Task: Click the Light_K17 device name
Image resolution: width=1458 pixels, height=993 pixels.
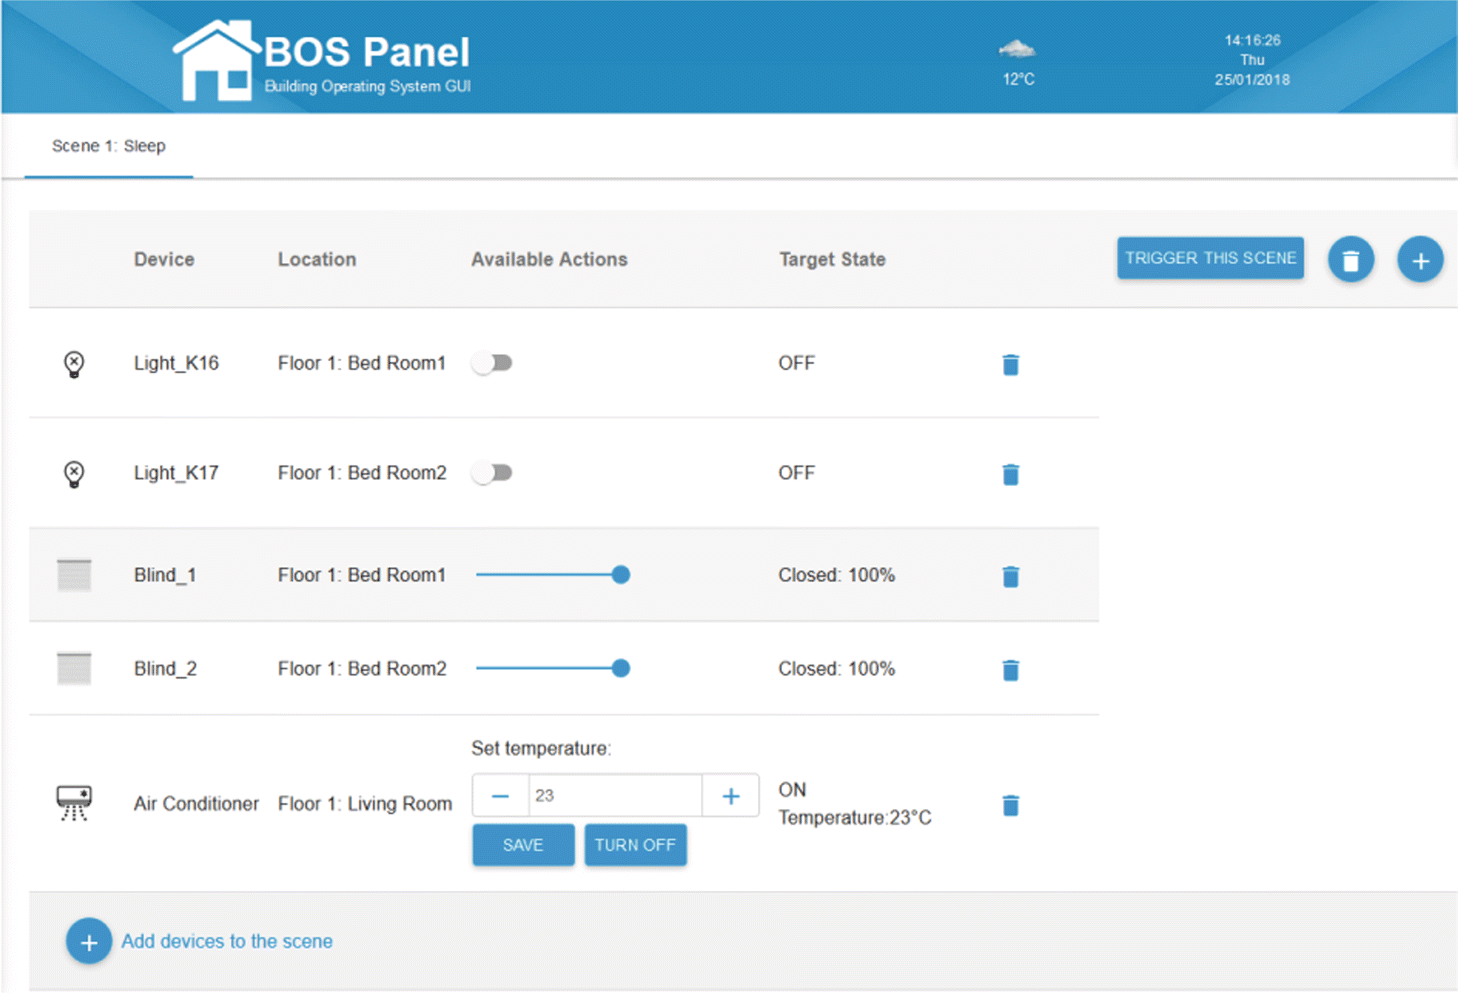Action: click(x=176, y=473)
